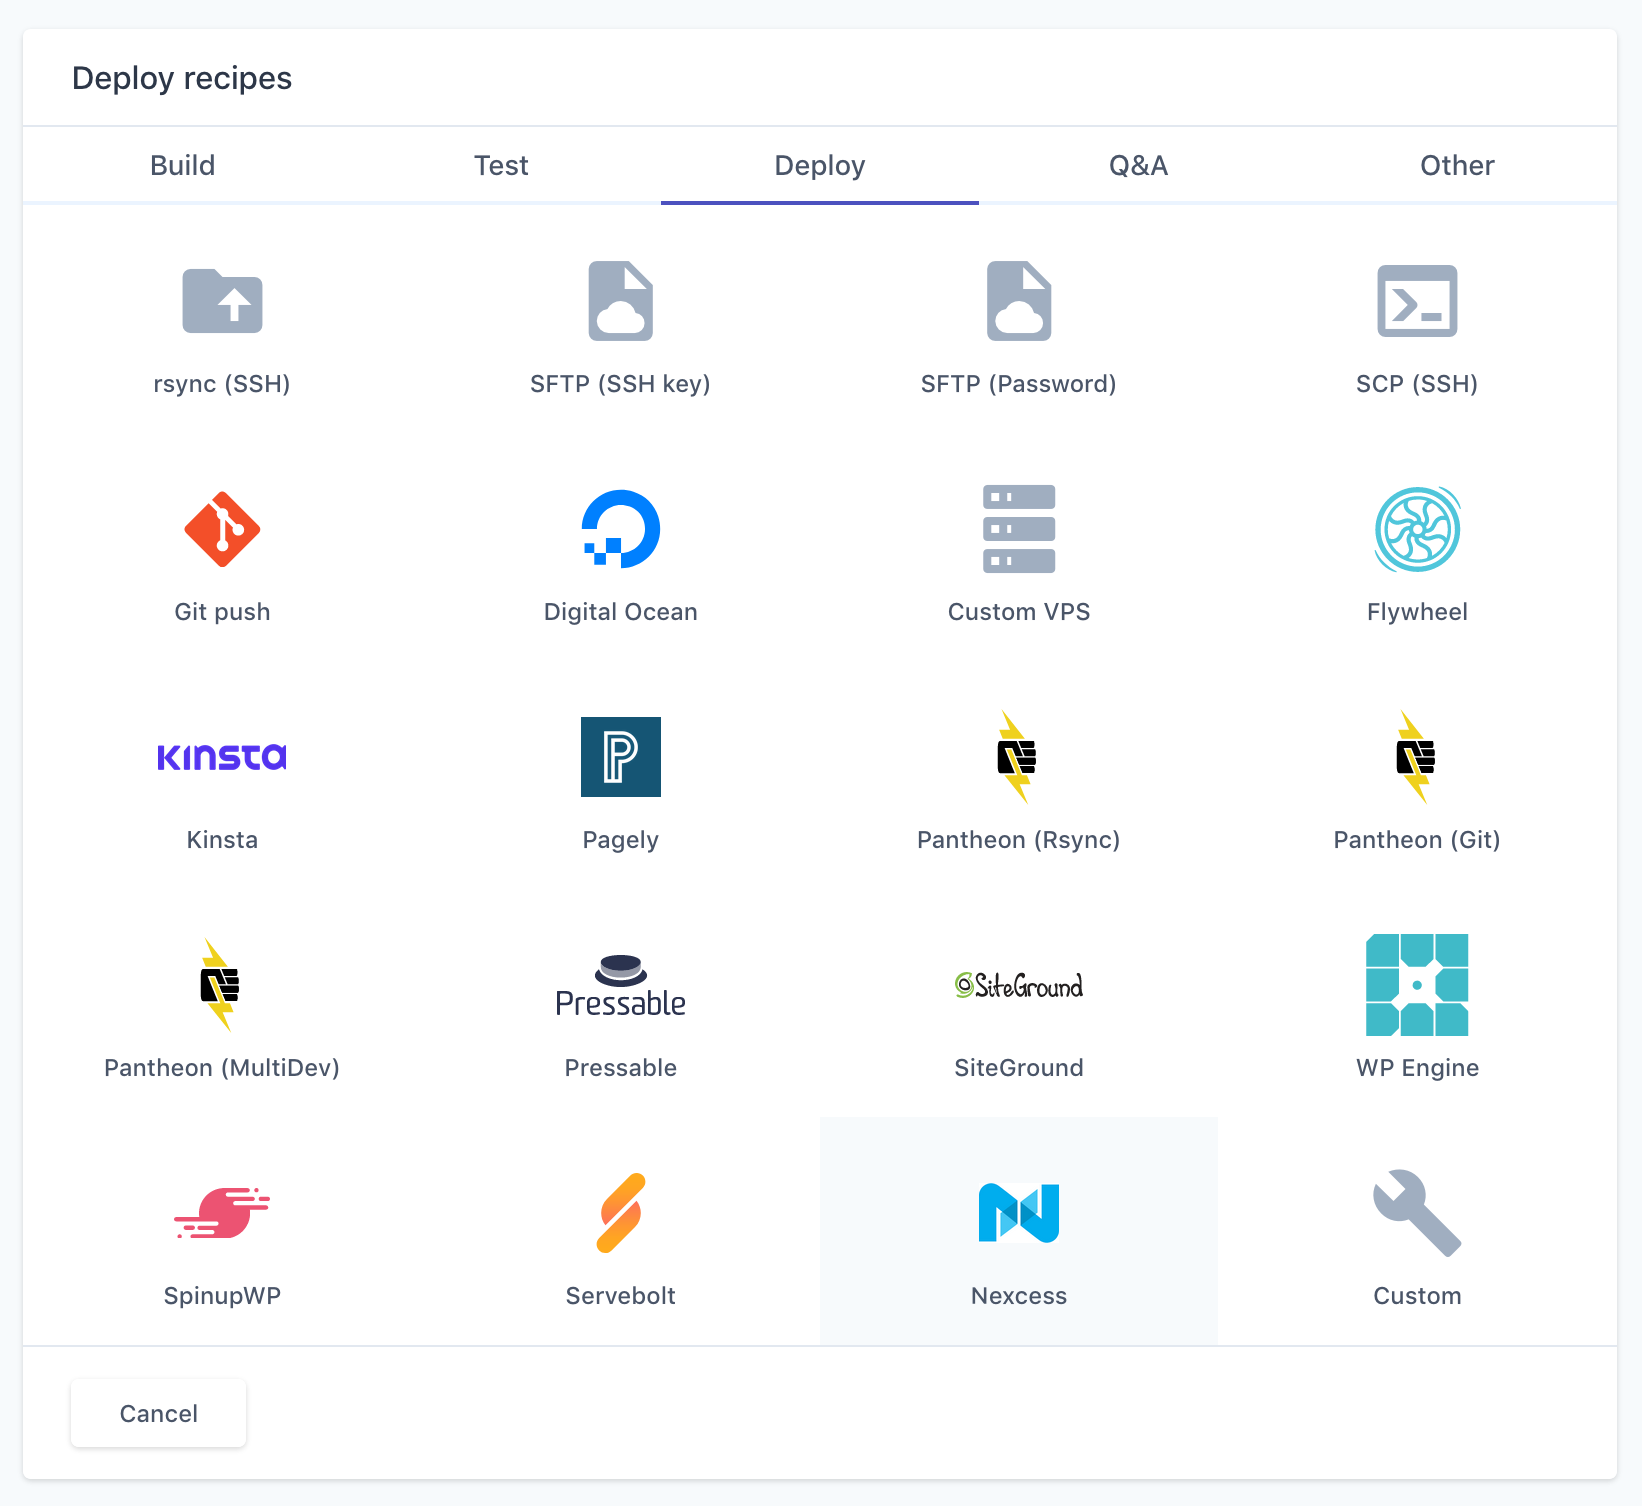Pick the Custom VPS server icon

tap(1019, 529)
